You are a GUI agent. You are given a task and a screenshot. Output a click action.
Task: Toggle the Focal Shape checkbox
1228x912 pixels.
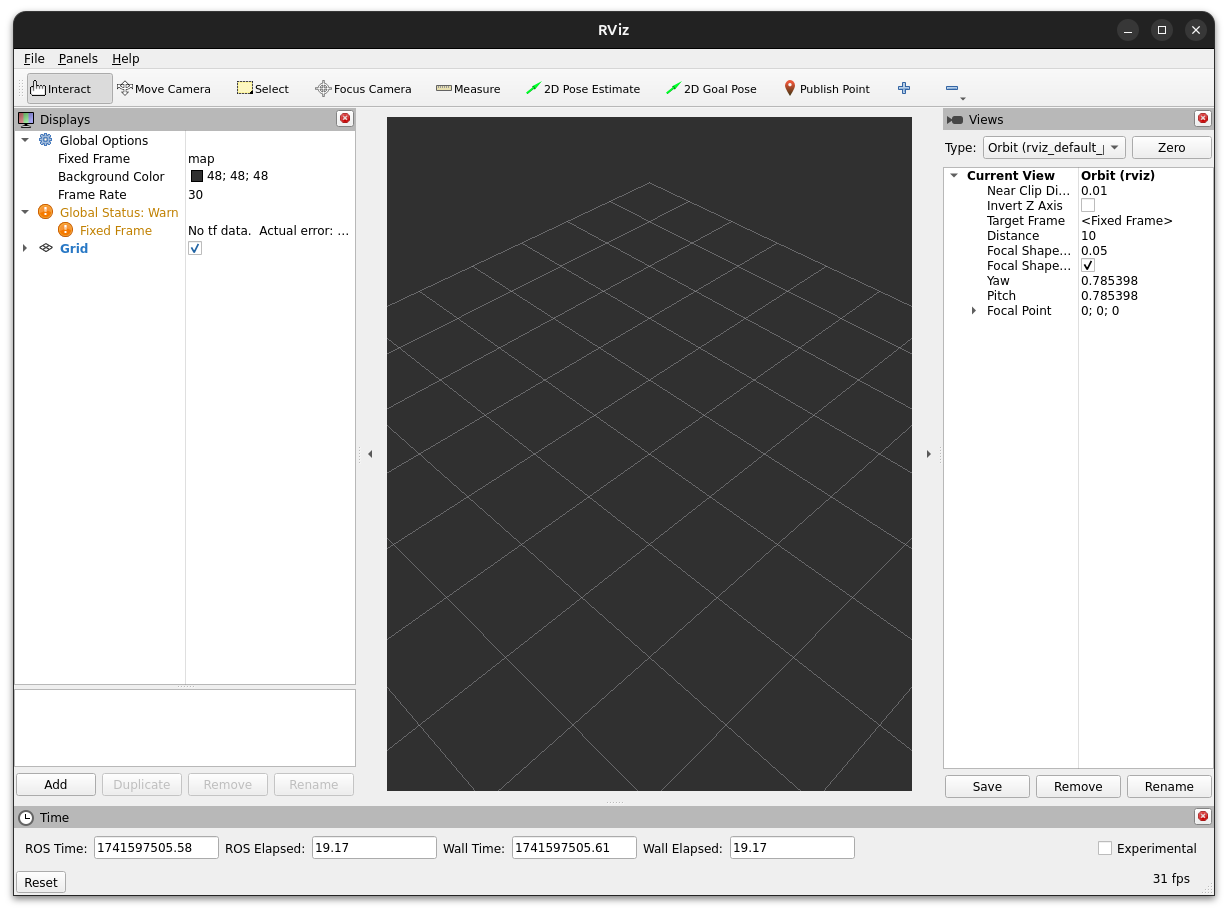click(x=1088, y=265)
